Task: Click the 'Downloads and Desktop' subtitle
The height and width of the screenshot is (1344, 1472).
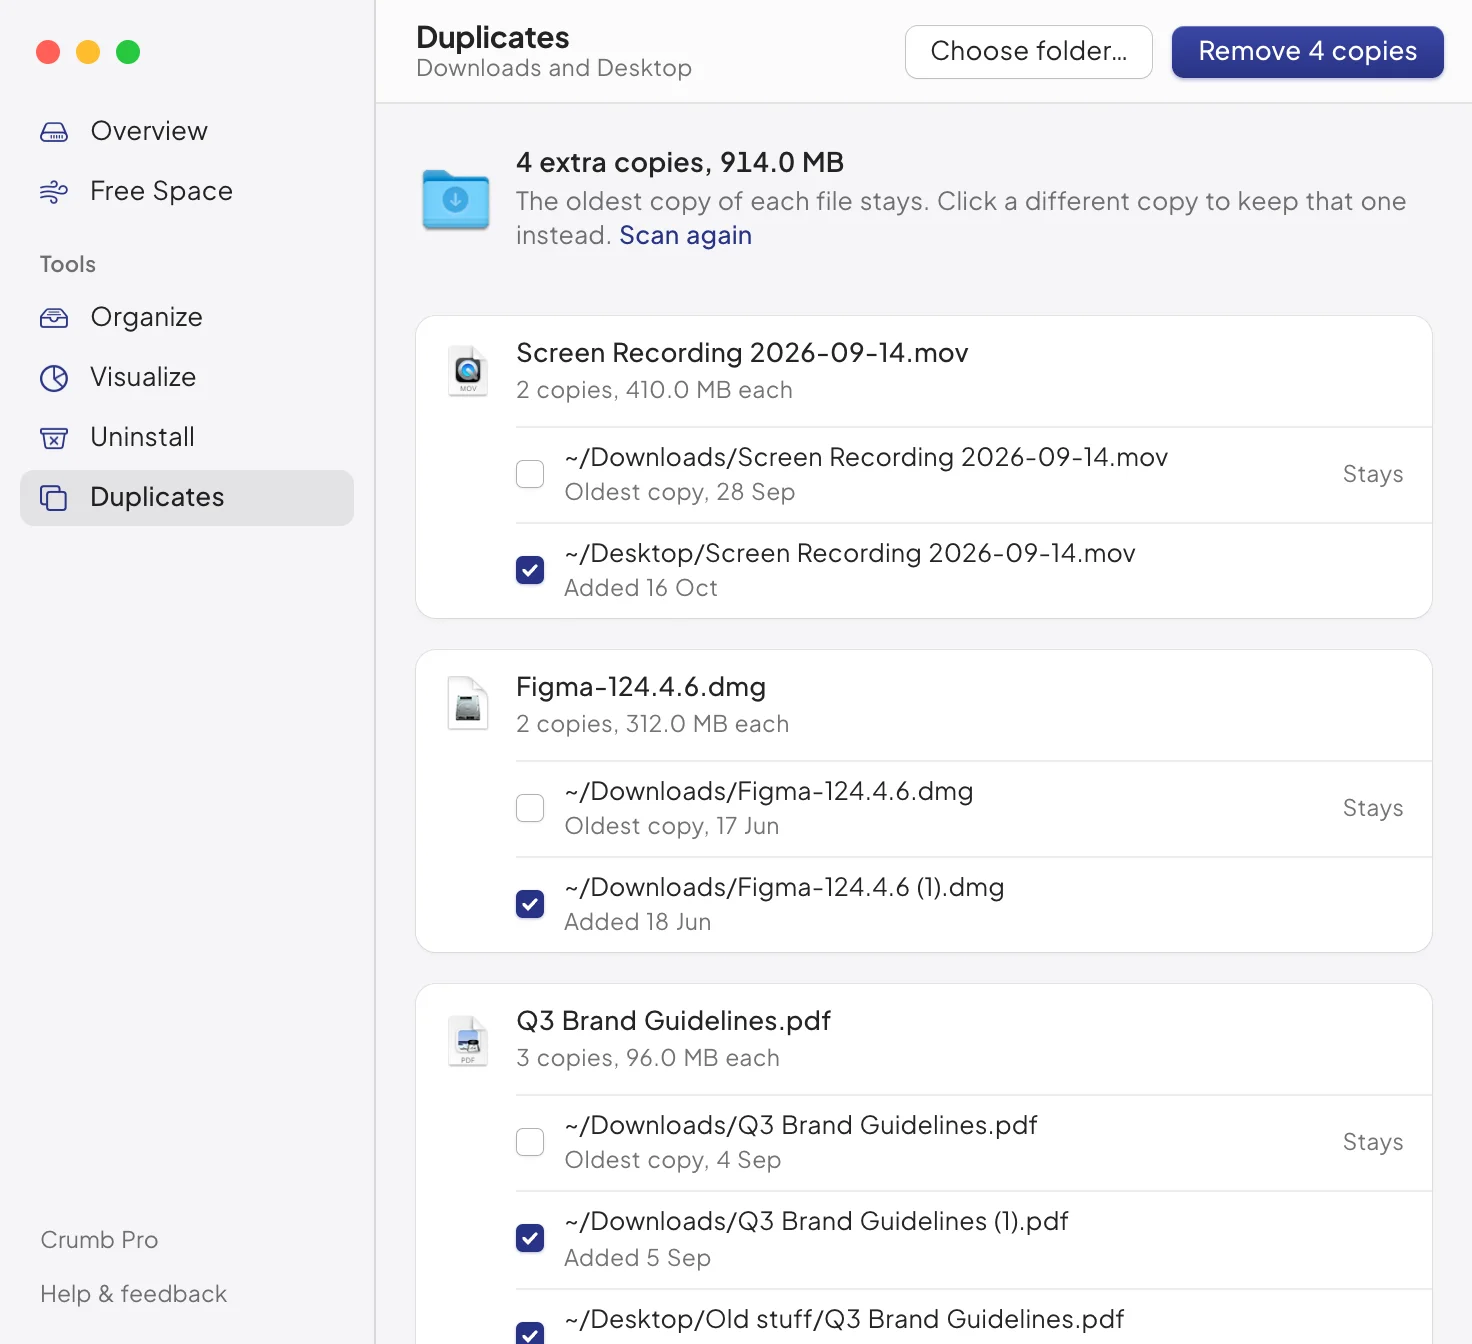Action: click(x=554, y=68)
